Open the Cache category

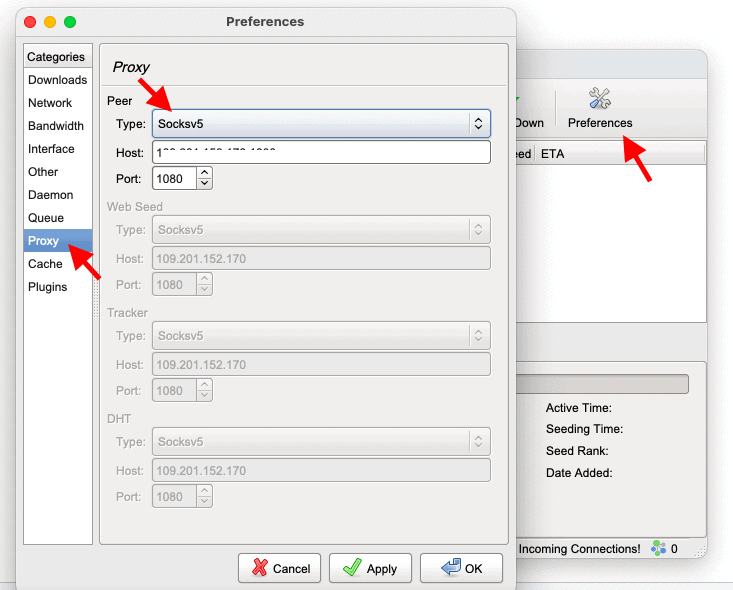(57, 264)
